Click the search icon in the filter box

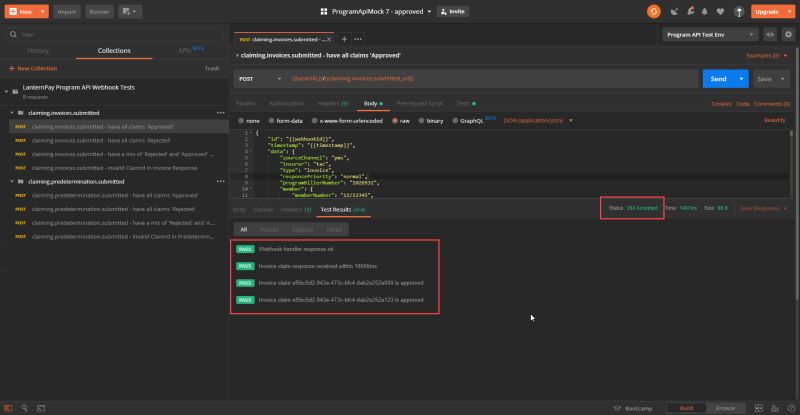pyautogui.click(x=13, y=35)
